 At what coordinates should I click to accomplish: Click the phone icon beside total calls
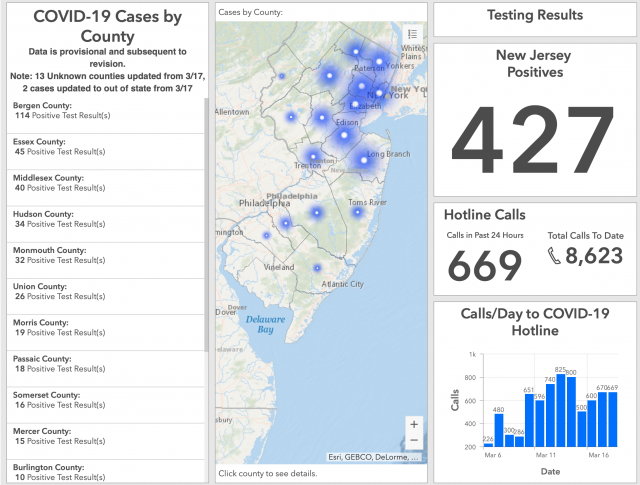pyautogui.click(x=555, y=257)
